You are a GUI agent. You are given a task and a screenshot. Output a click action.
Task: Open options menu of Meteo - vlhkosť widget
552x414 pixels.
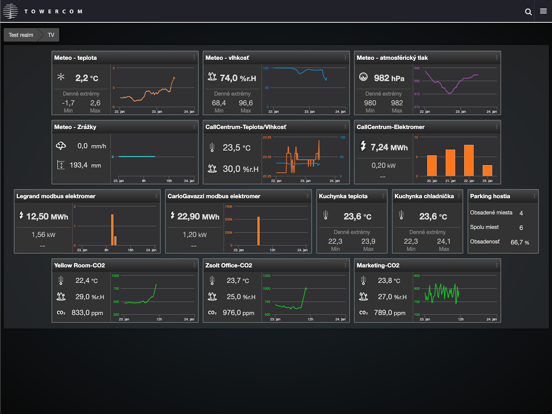345,57
